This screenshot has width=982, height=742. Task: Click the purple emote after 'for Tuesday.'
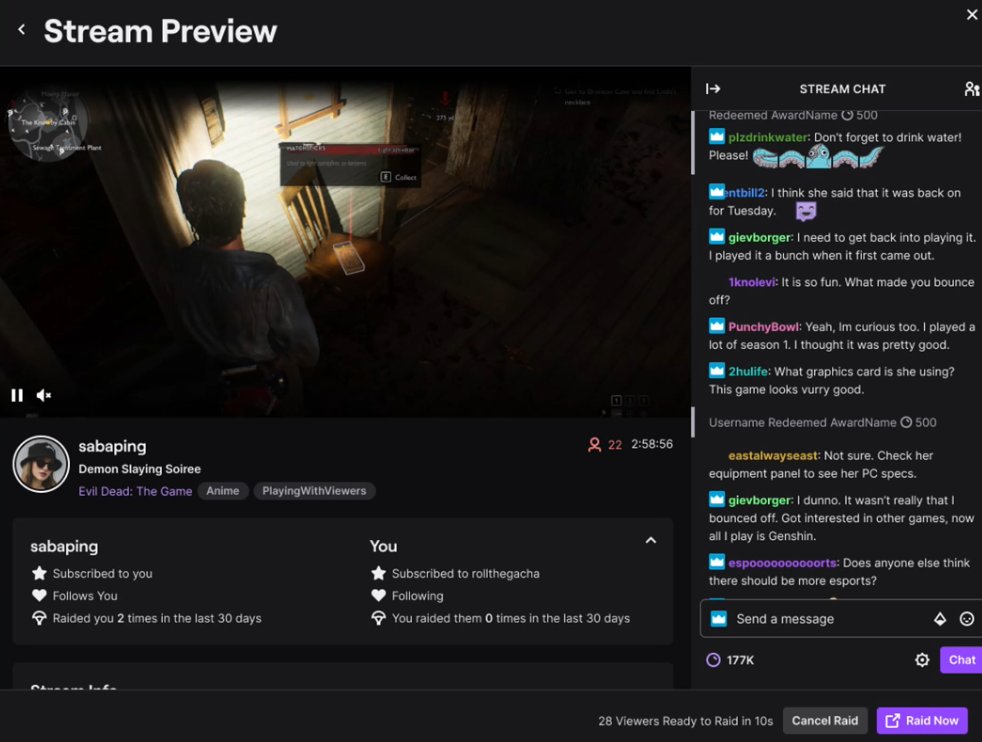coord(806,211)
